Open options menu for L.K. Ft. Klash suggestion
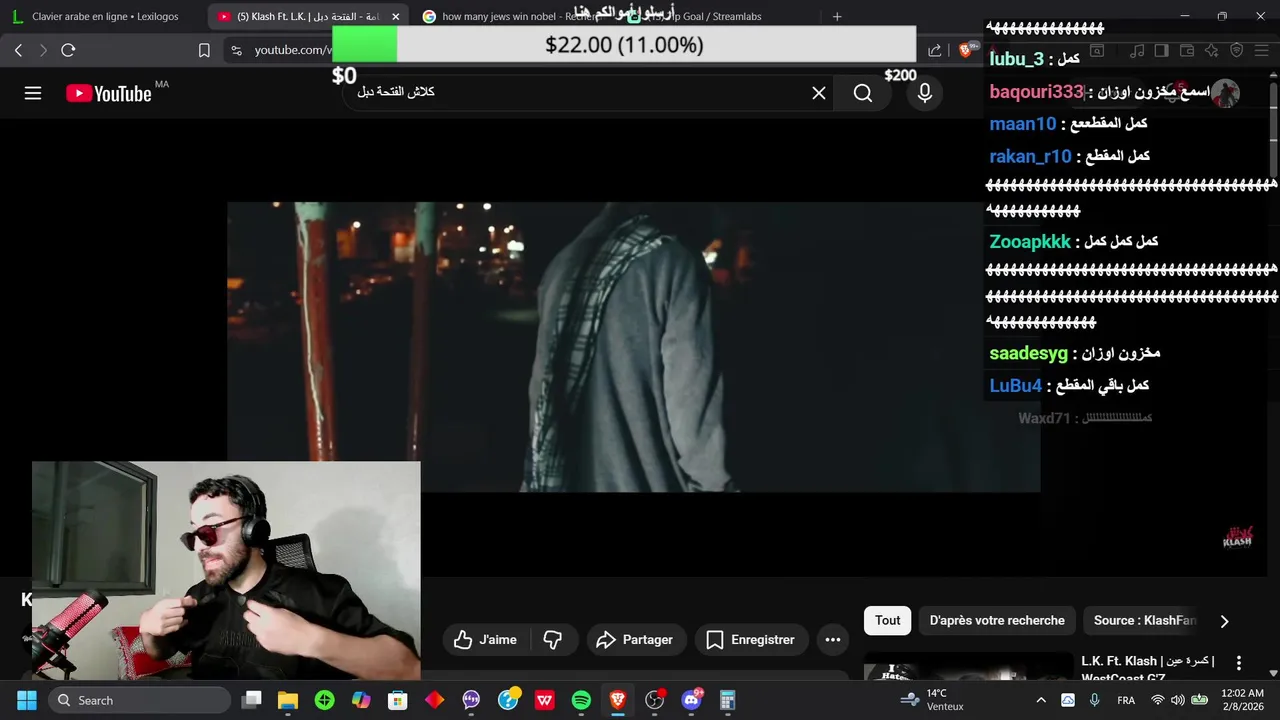Screen dimensions: 1280x720 [1239, 663]
